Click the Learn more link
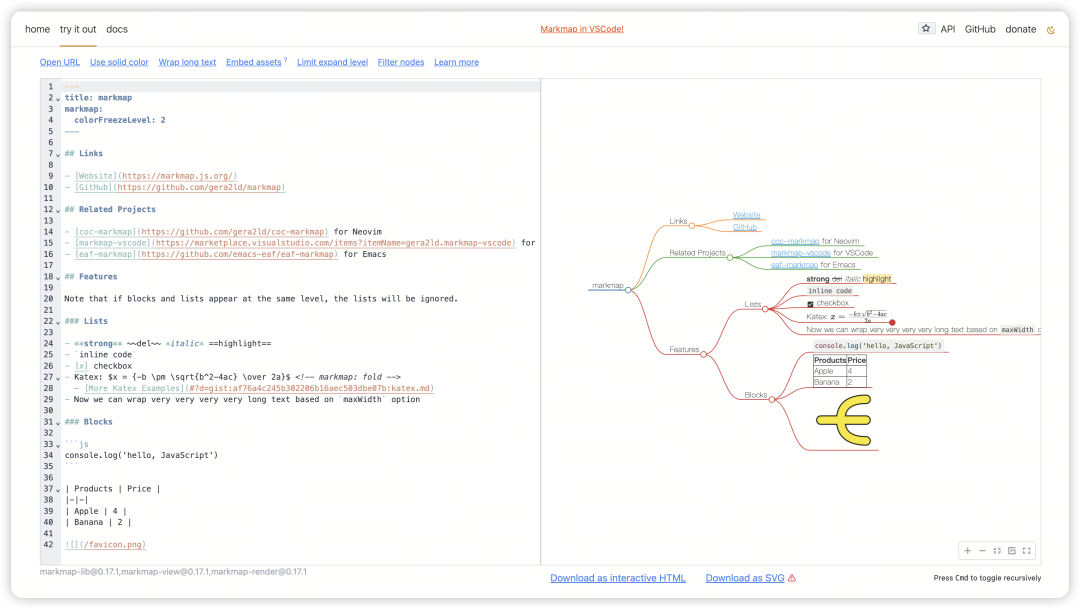The height and width of the screenshot is (609, 1080). [x=456, y=62]
